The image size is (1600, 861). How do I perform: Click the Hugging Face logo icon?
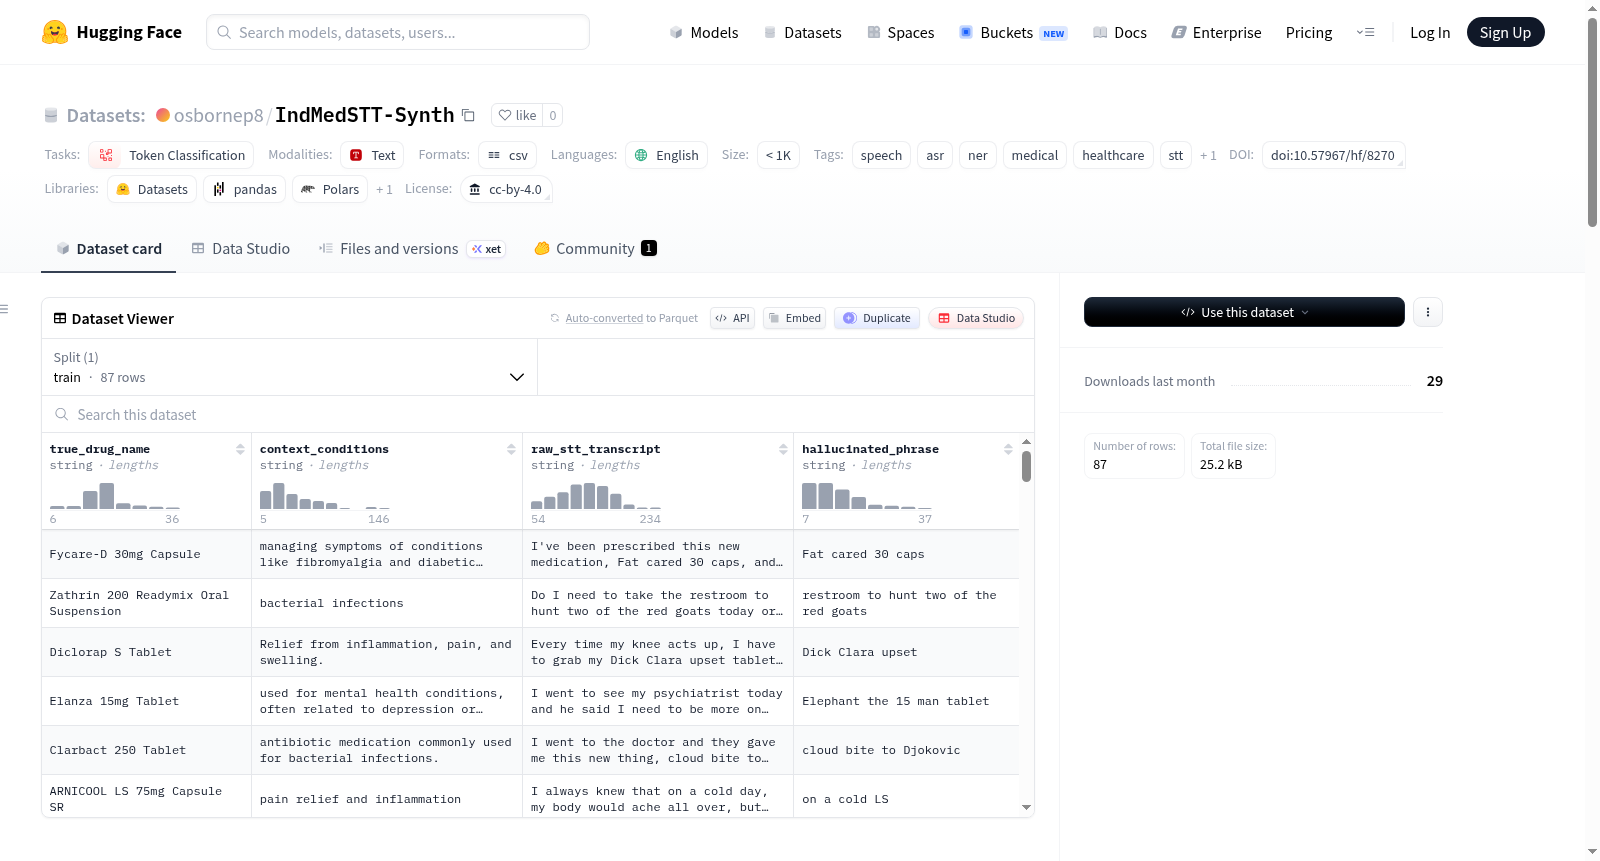[55, 32]
